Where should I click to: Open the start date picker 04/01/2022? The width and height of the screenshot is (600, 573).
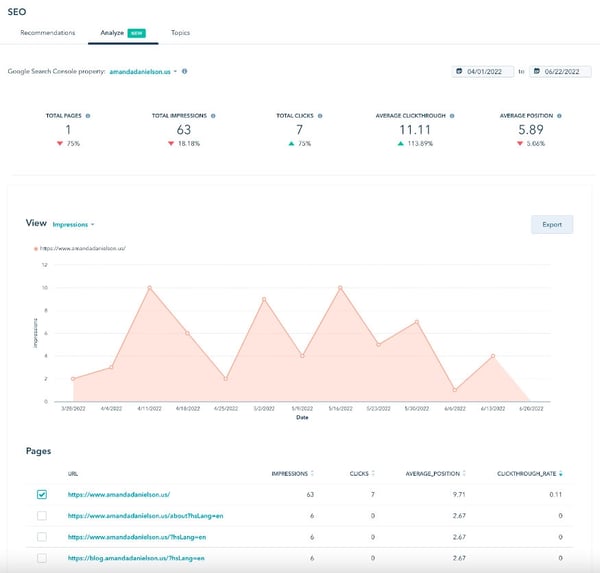click(483, 72)
